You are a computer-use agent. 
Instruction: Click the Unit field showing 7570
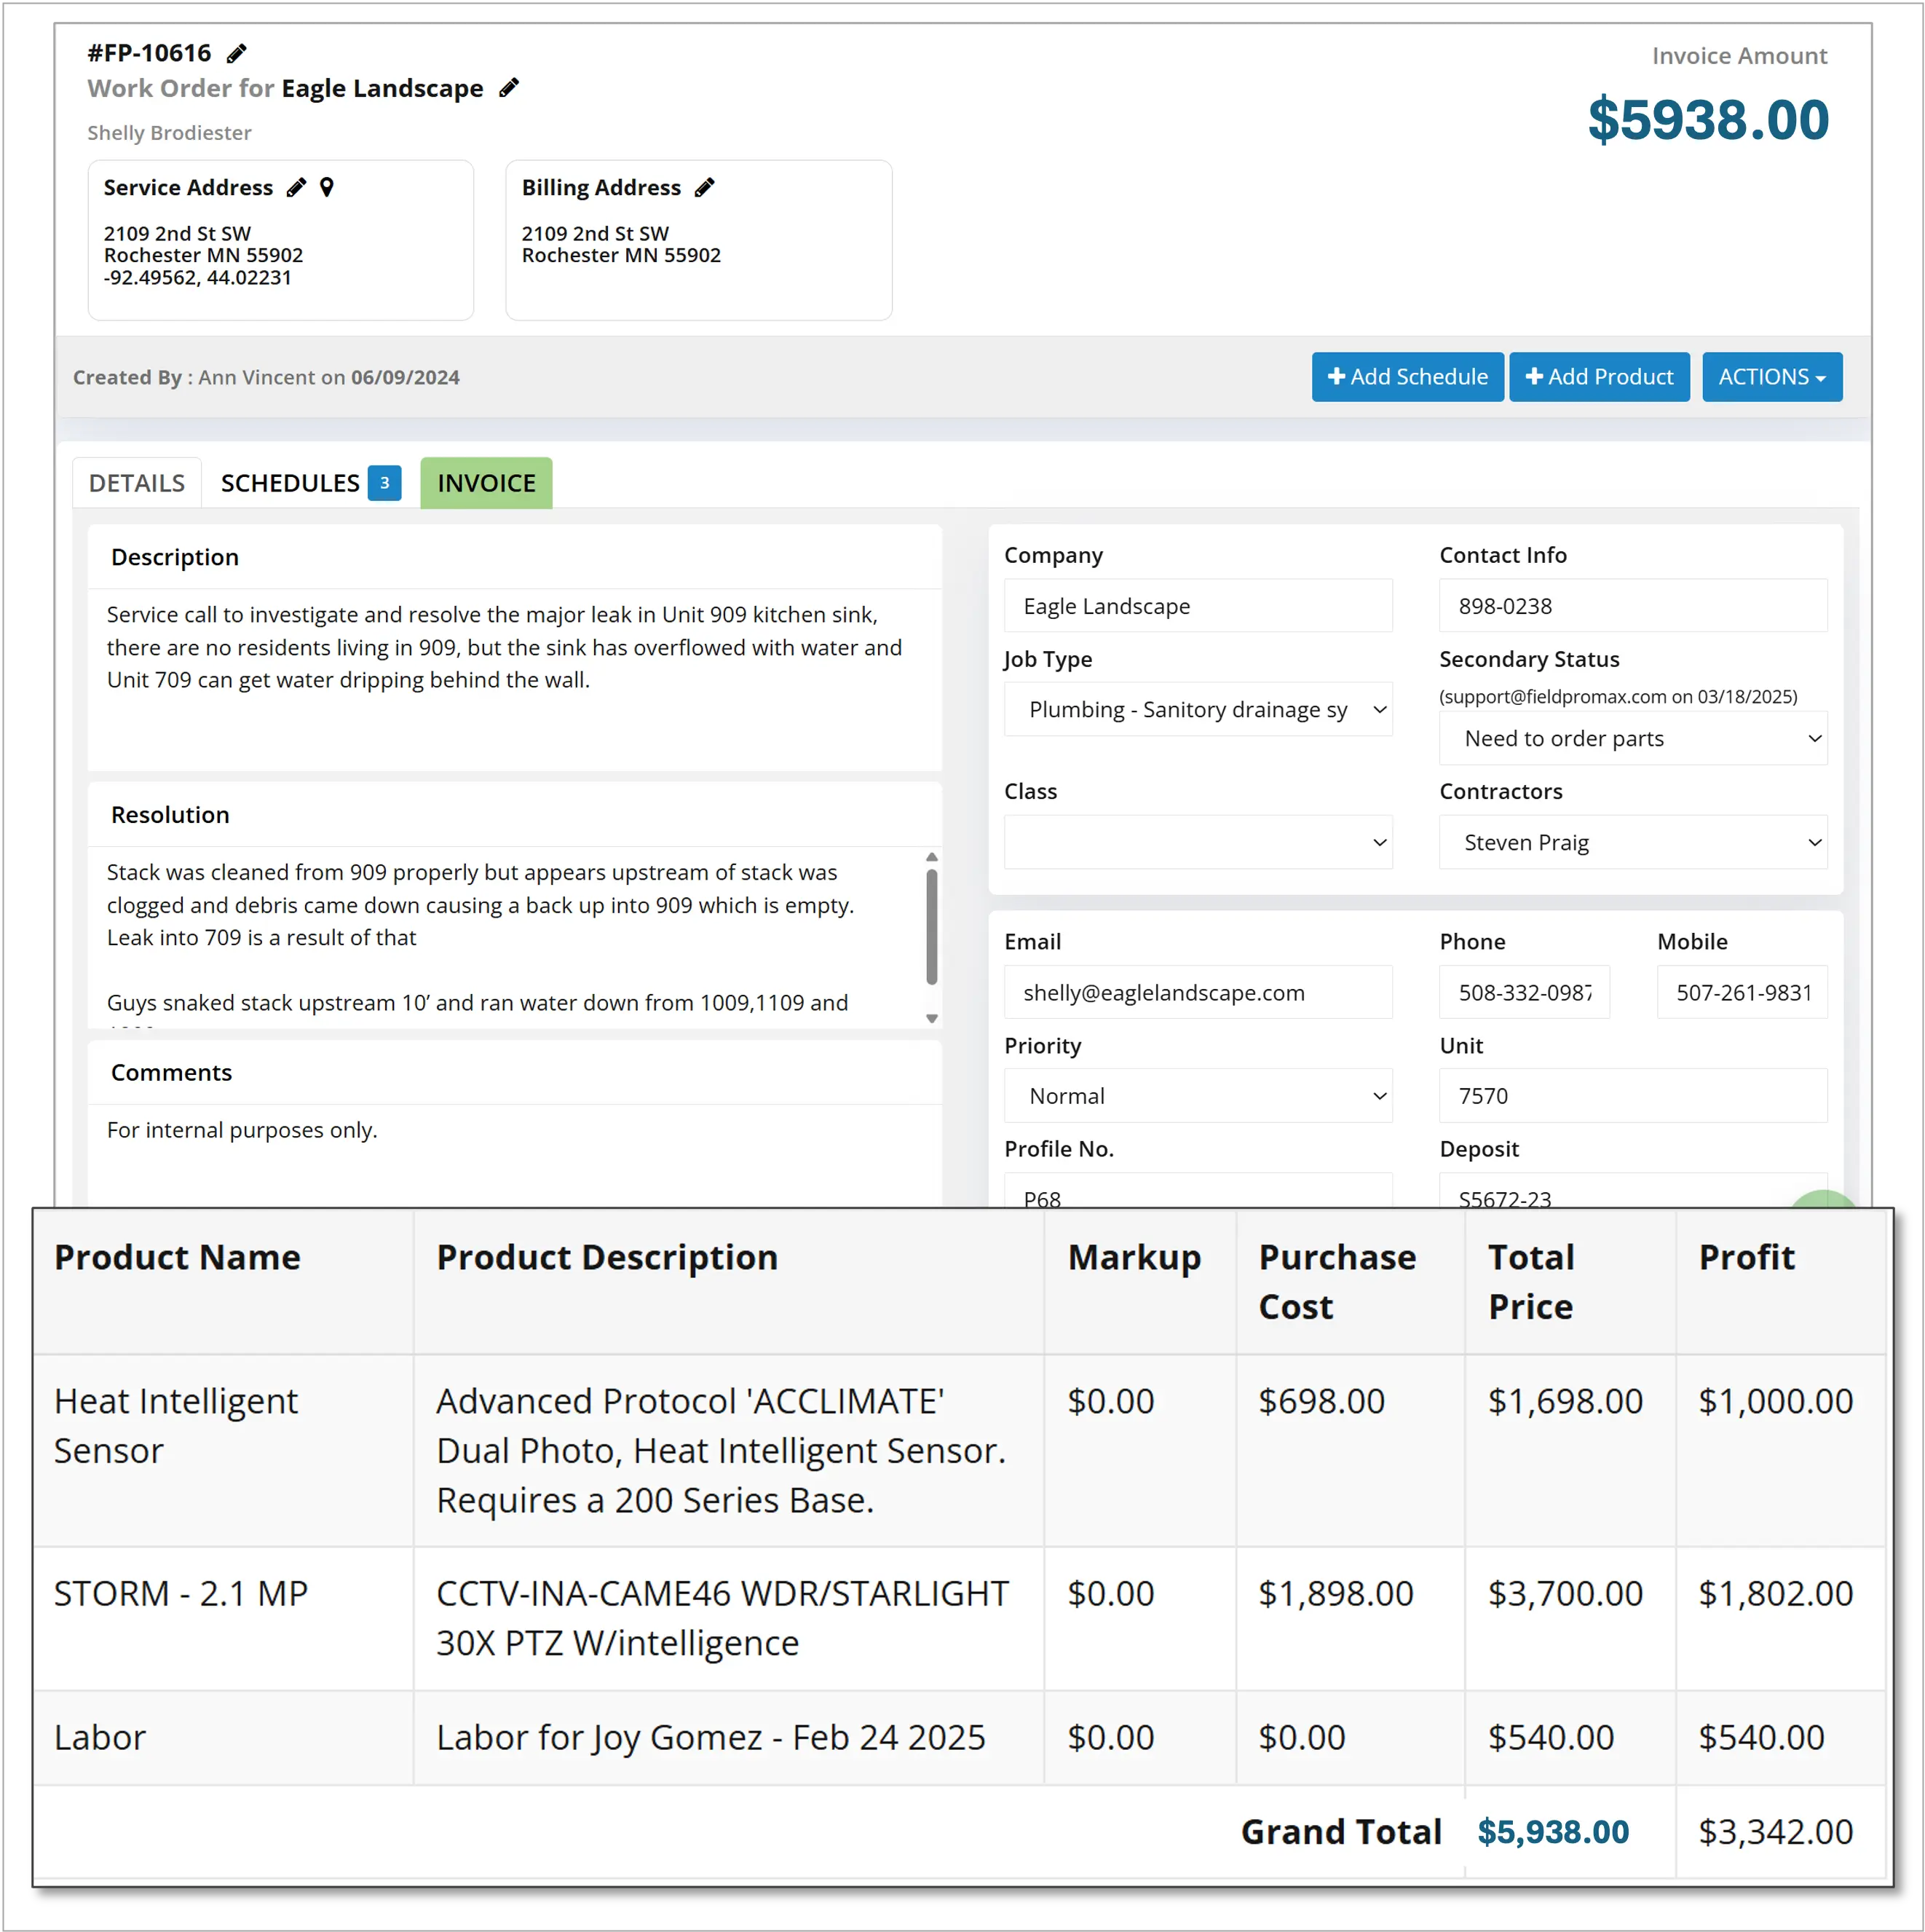pos(1633,1096)
